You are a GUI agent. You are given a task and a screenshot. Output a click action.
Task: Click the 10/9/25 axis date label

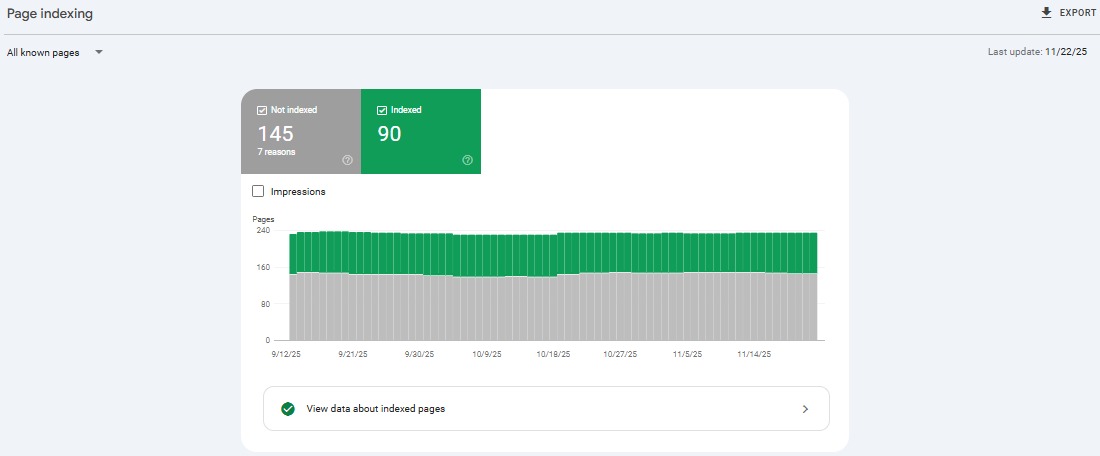click(486, 354)
